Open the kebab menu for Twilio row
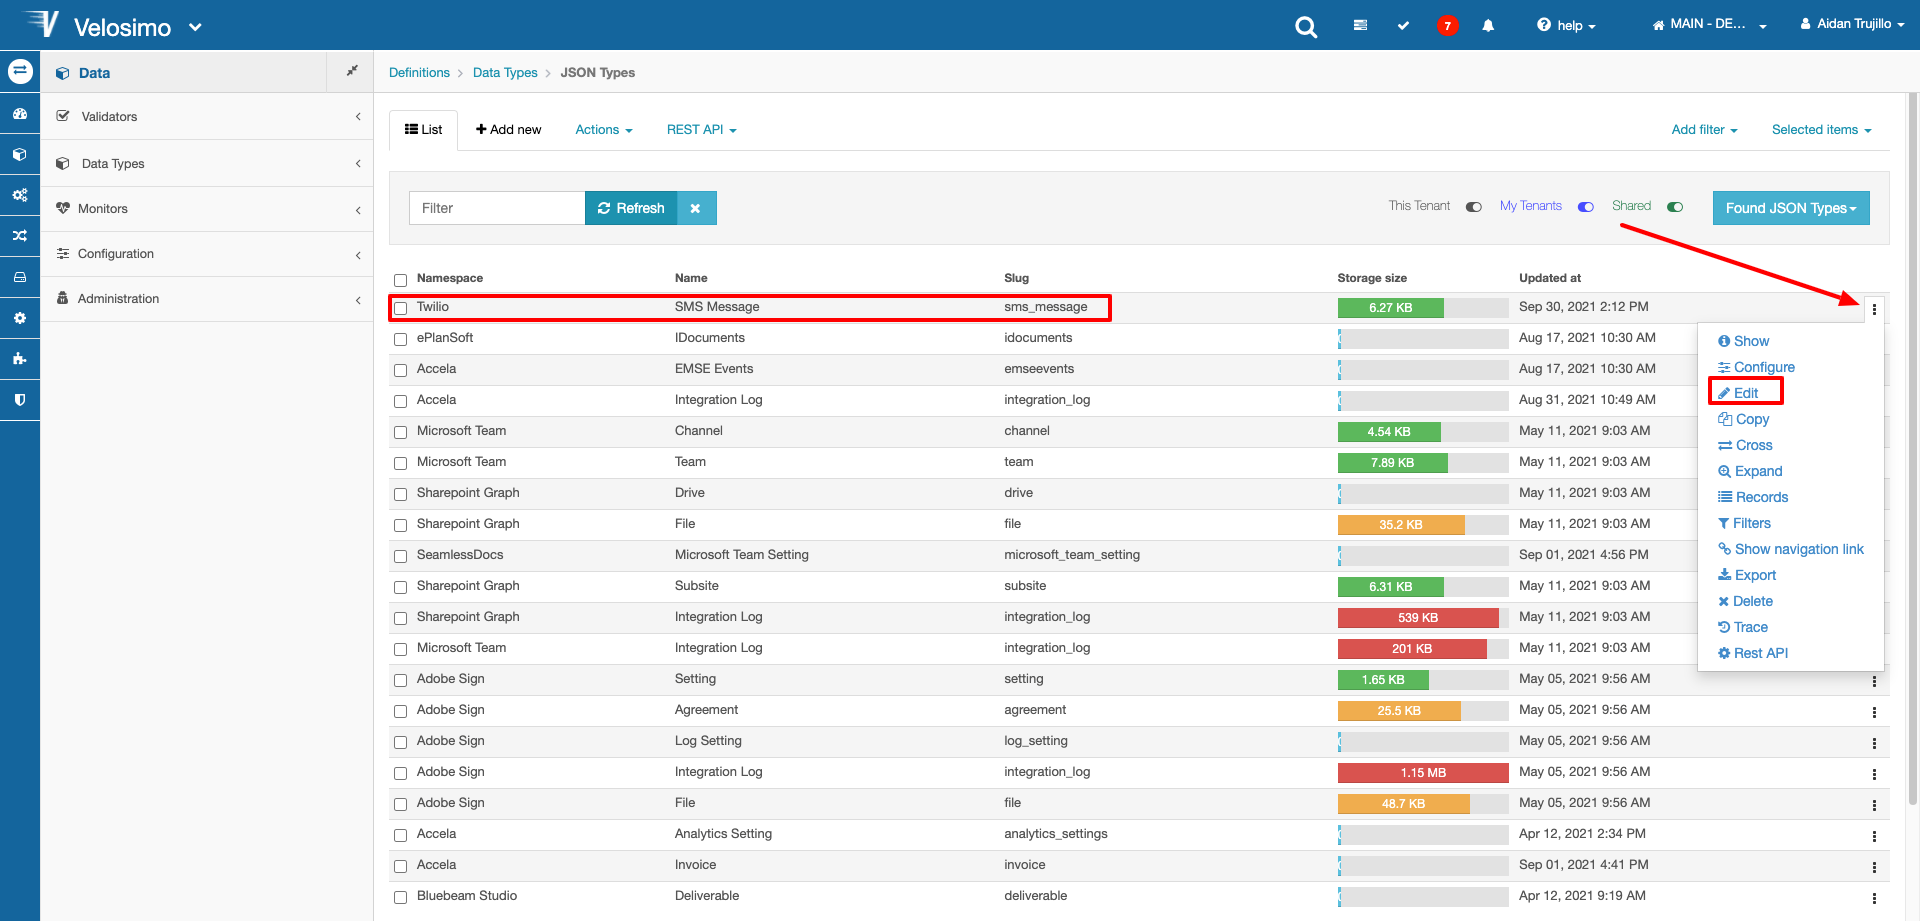Image resolution: width=1920 pixels, height=921 pixels. [x=1874, y=309]
